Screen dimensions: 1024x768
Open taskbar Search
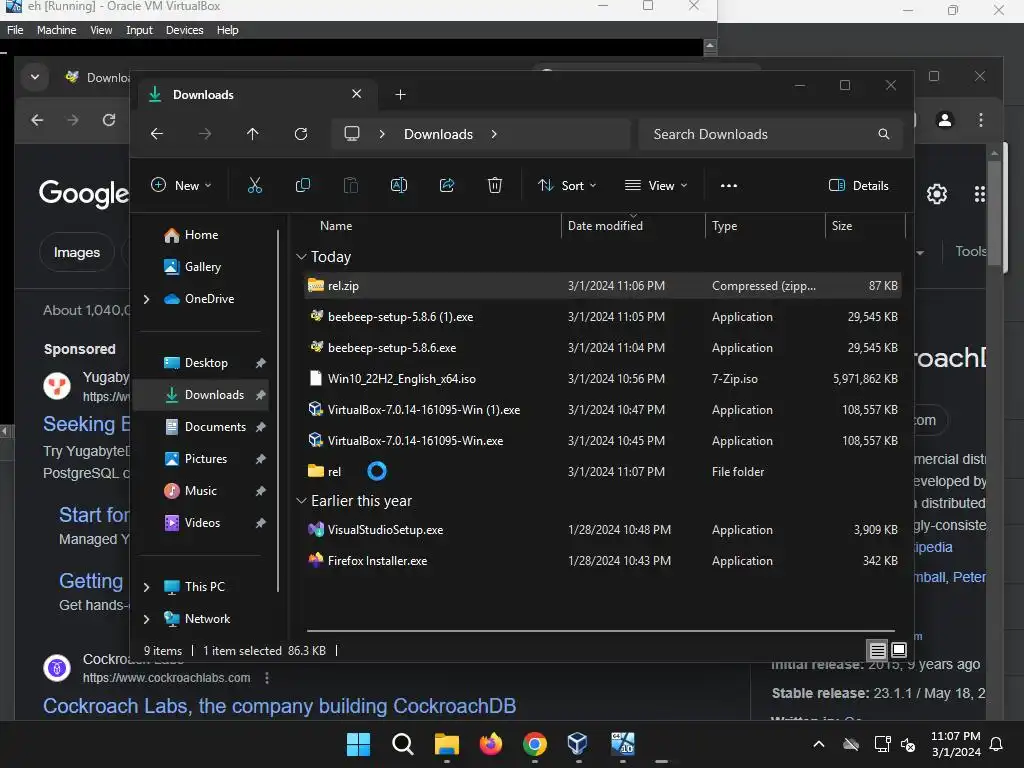pos(402,744)
